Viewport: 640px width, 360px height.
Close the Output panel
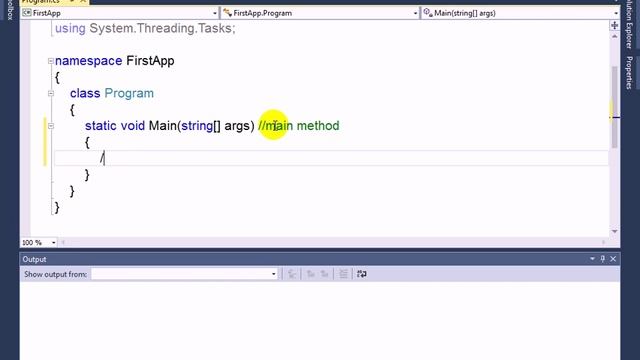(x=613, y=259)
